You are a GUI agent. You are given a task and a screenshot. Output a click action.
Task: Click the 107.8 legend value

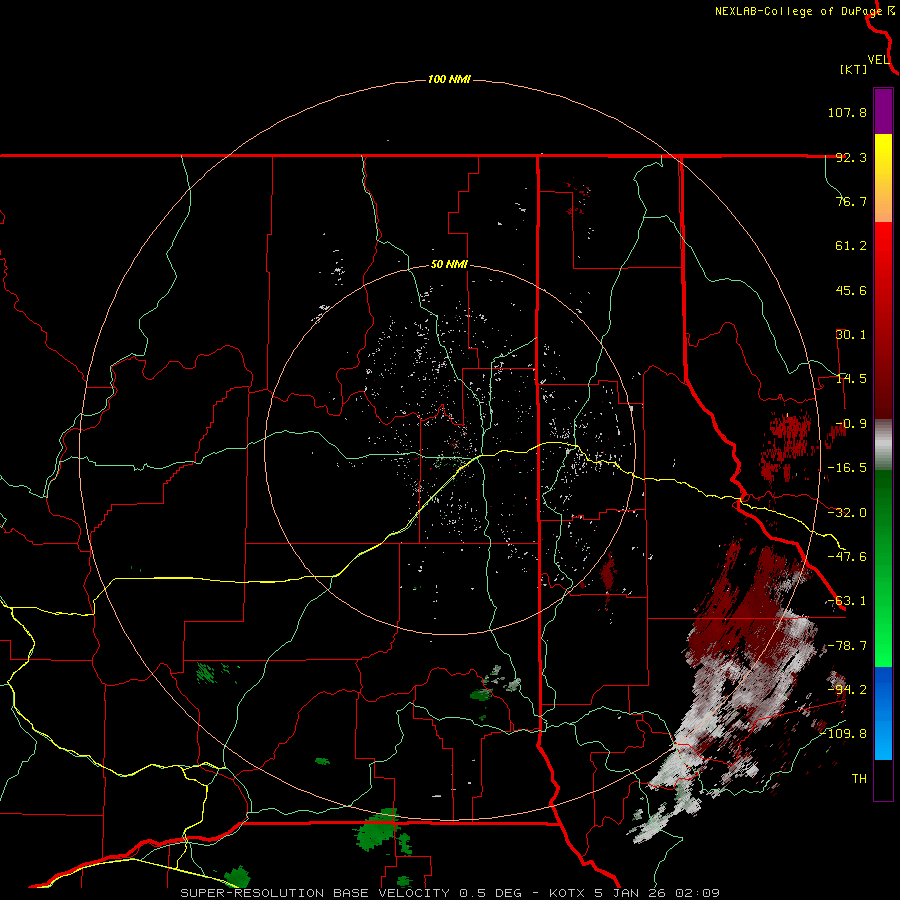(847, 112)
